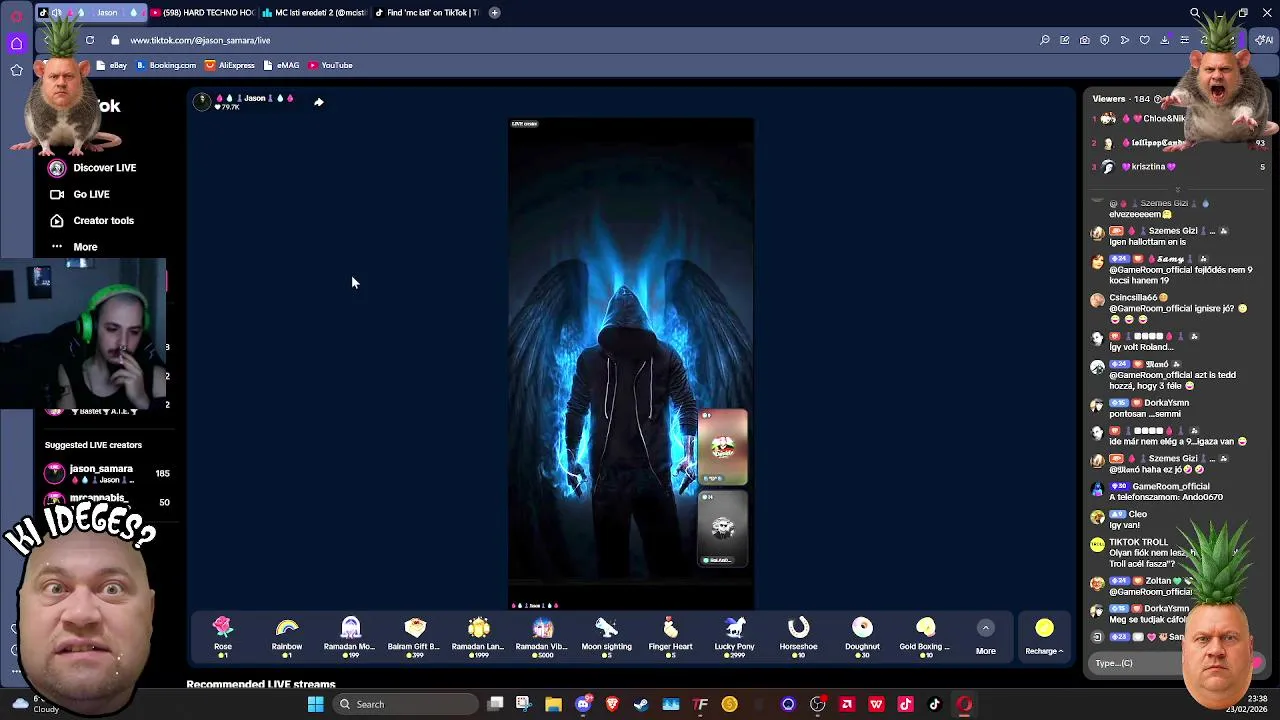Viewport: 1280px width, 720px height.
Task: Open the Windows Start menu
Action: pyautogui.click(x=316, y=704)
